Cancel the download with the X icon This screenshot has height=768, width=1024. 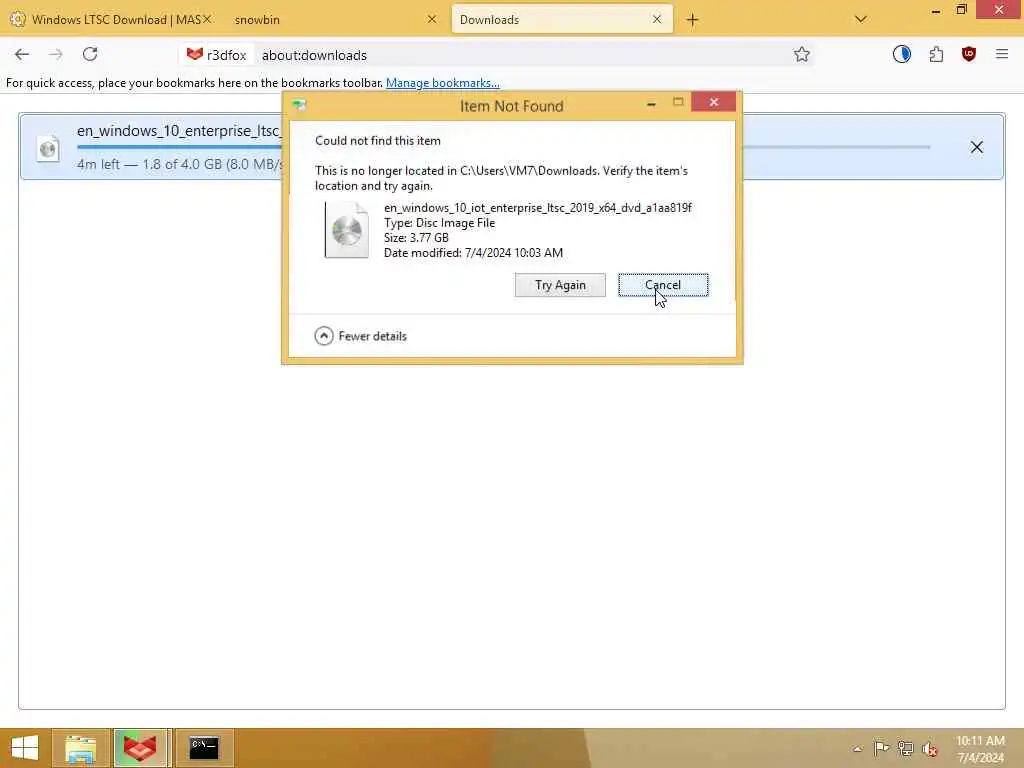[x=976, y=148]
